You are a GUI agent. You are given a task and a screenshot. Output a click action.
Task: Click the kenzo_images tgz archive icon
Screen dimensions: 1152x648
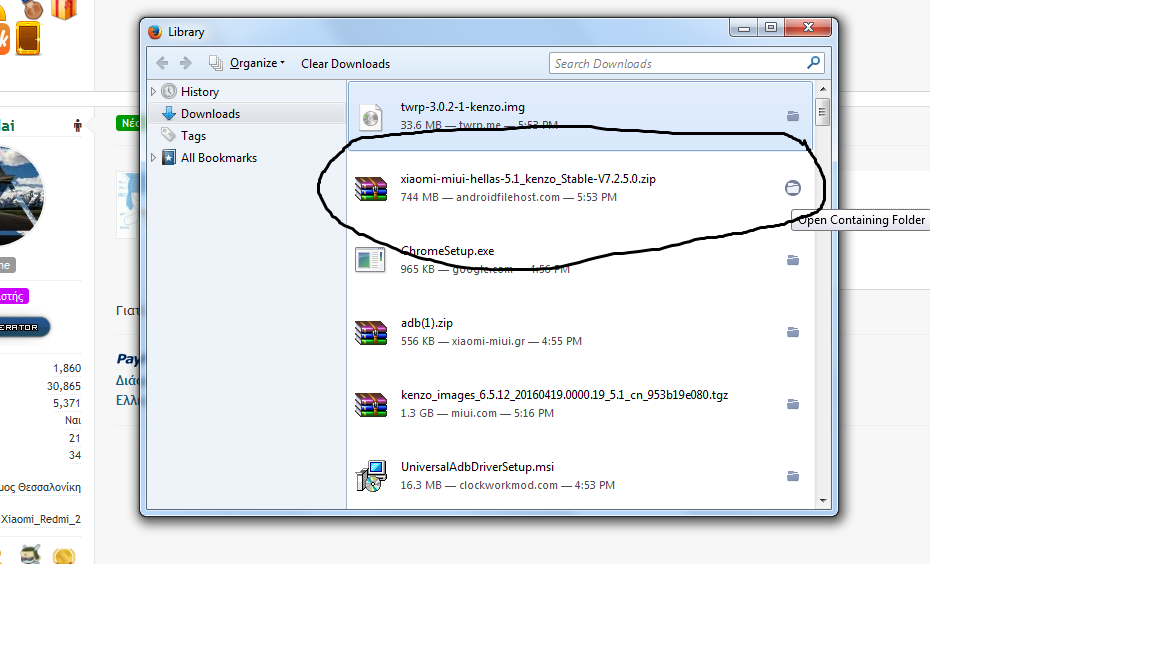371,404
